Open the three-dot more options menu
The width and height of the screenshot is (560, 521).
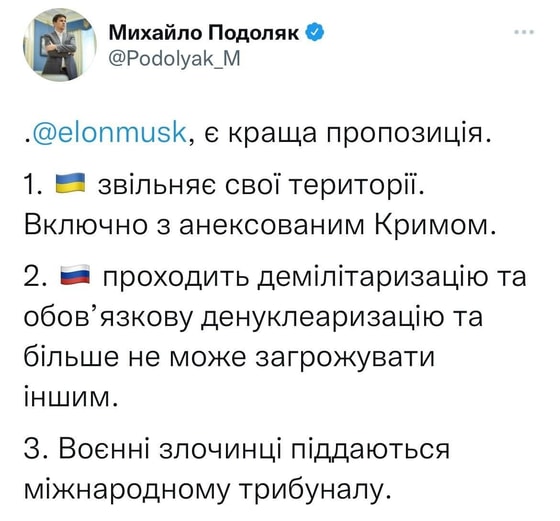pyautogui.click(x=524, y=32)
